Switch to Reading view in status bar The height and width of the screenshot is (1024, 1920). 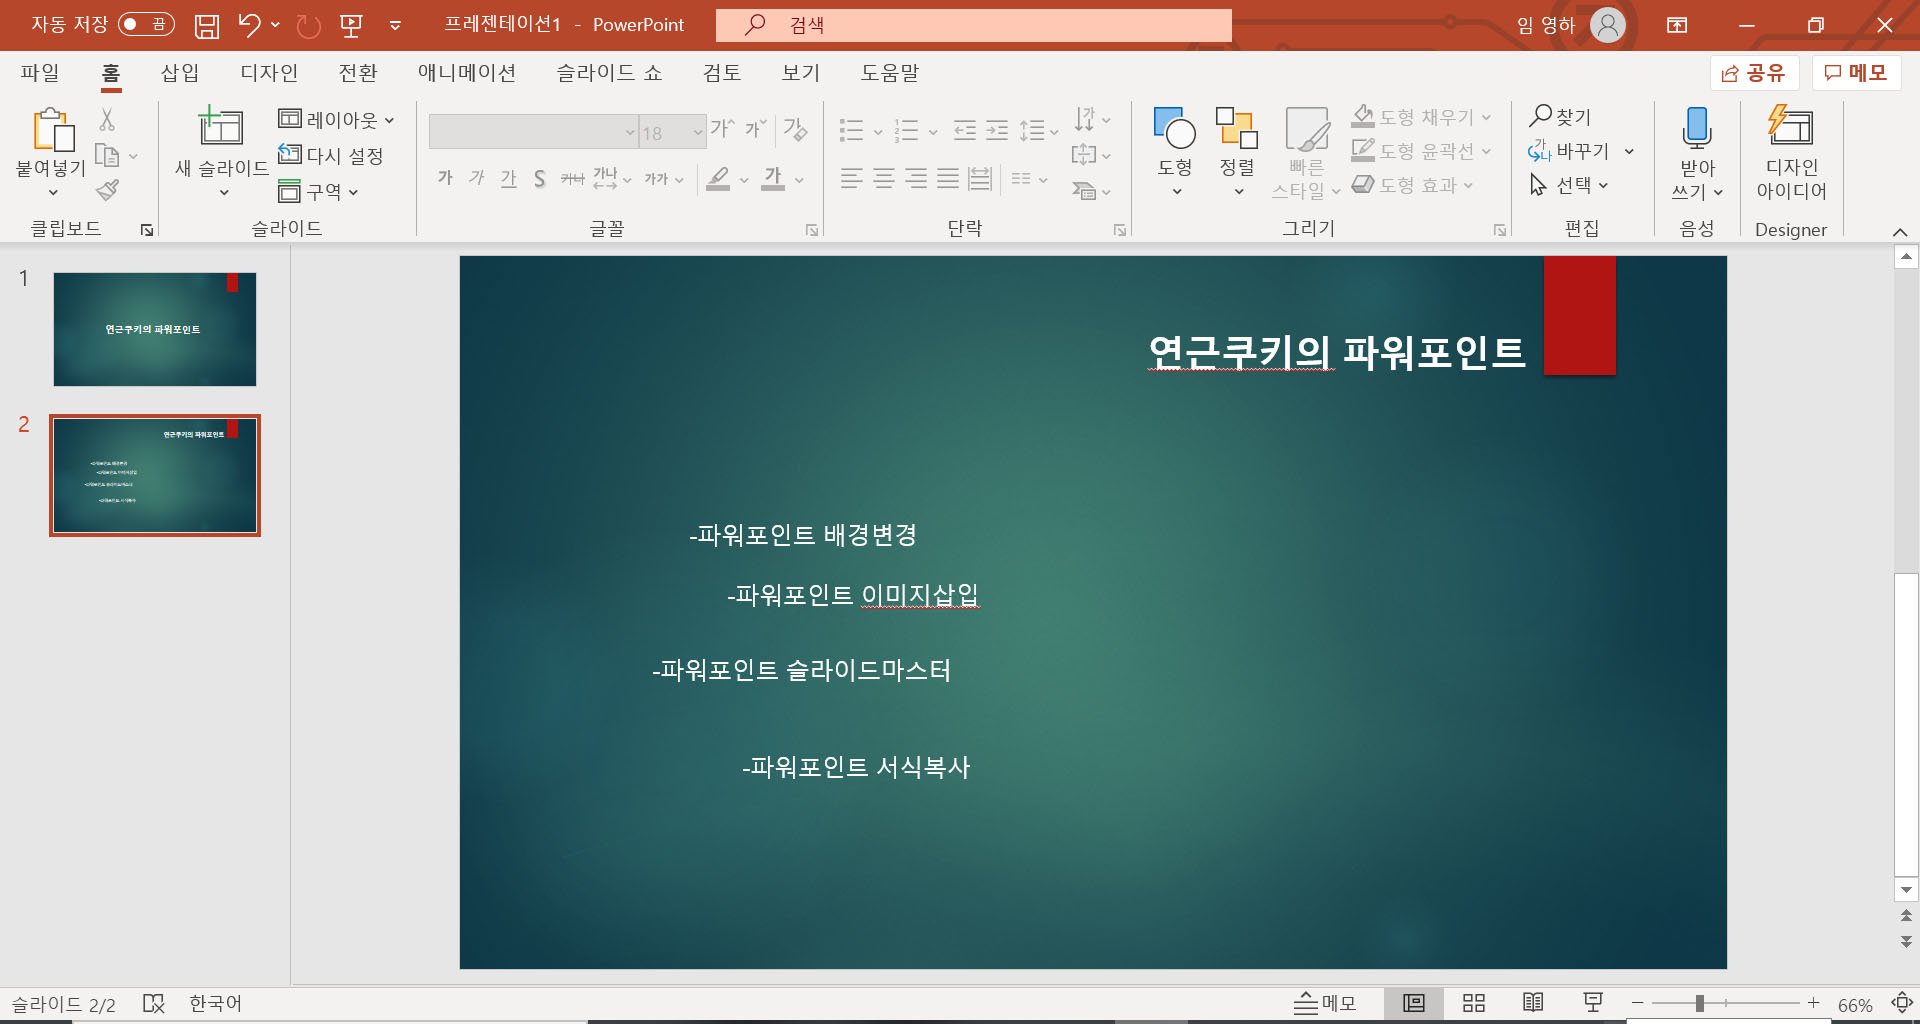click(x=1533, y=1003)
